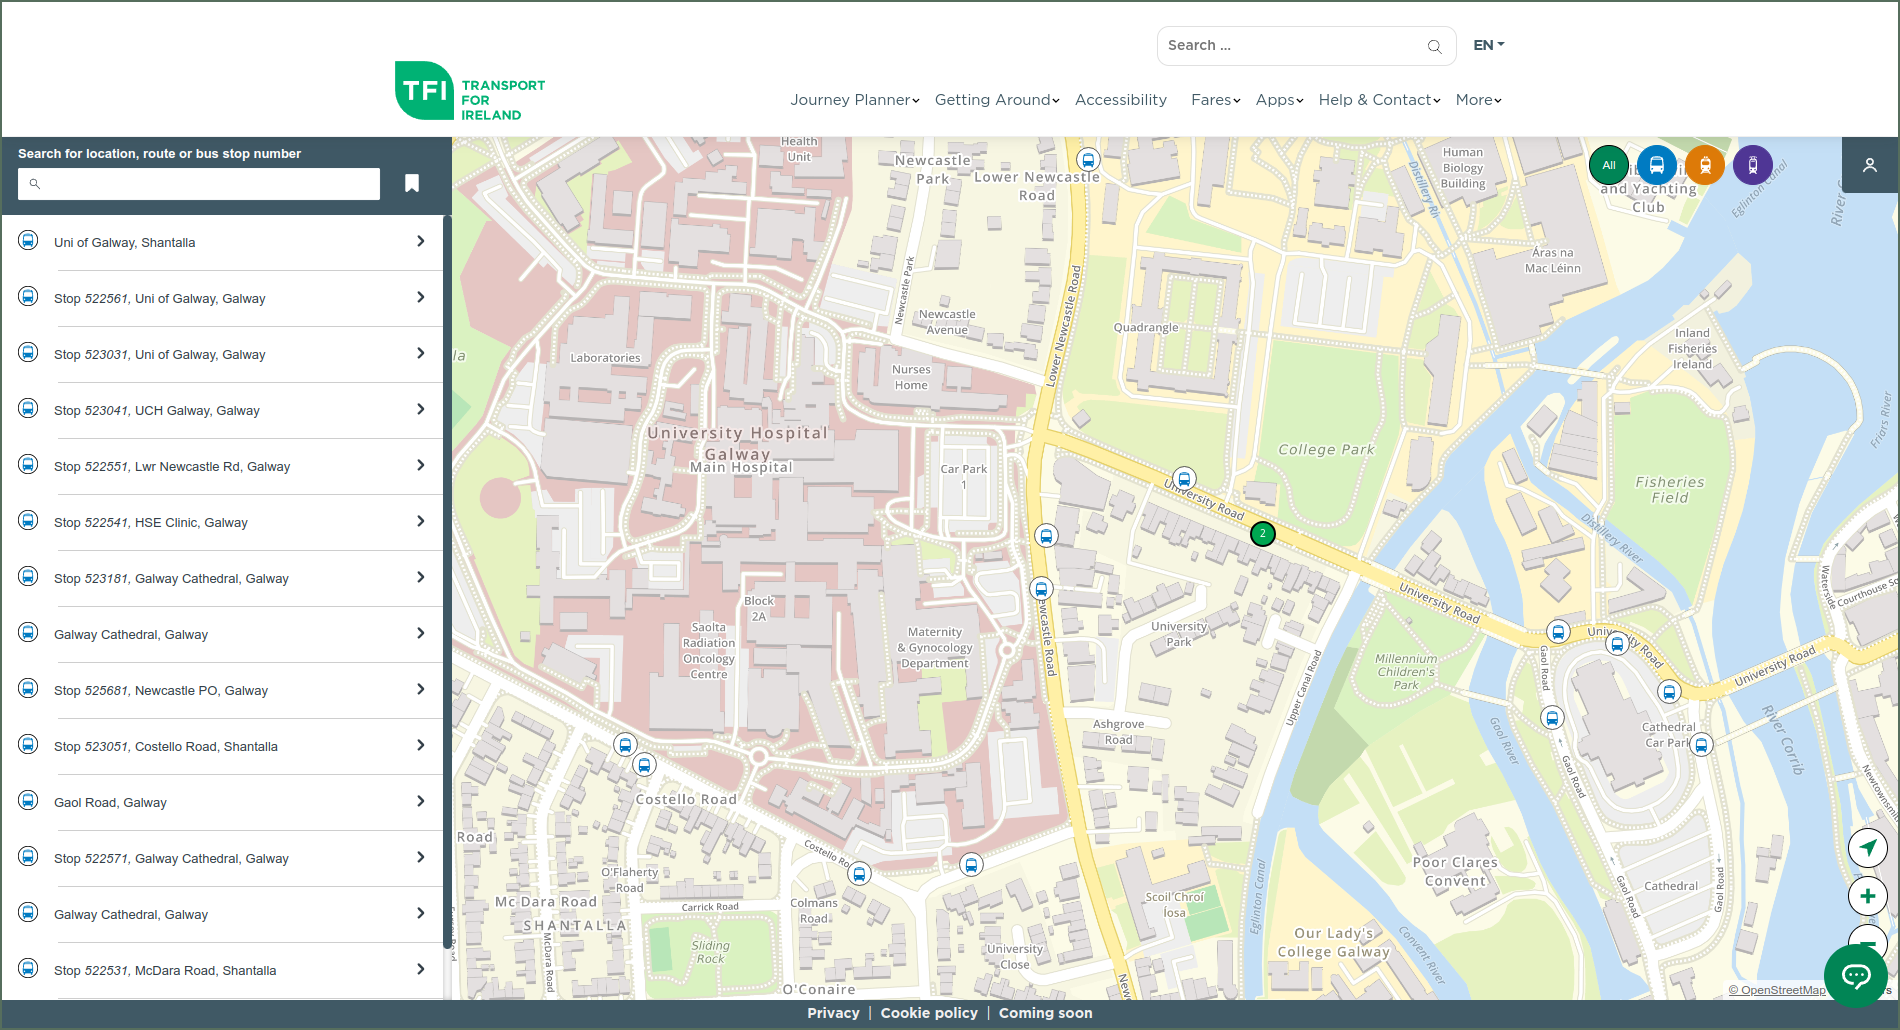
Task: Click the user account icon on map
Action: tap(1869, 165)
